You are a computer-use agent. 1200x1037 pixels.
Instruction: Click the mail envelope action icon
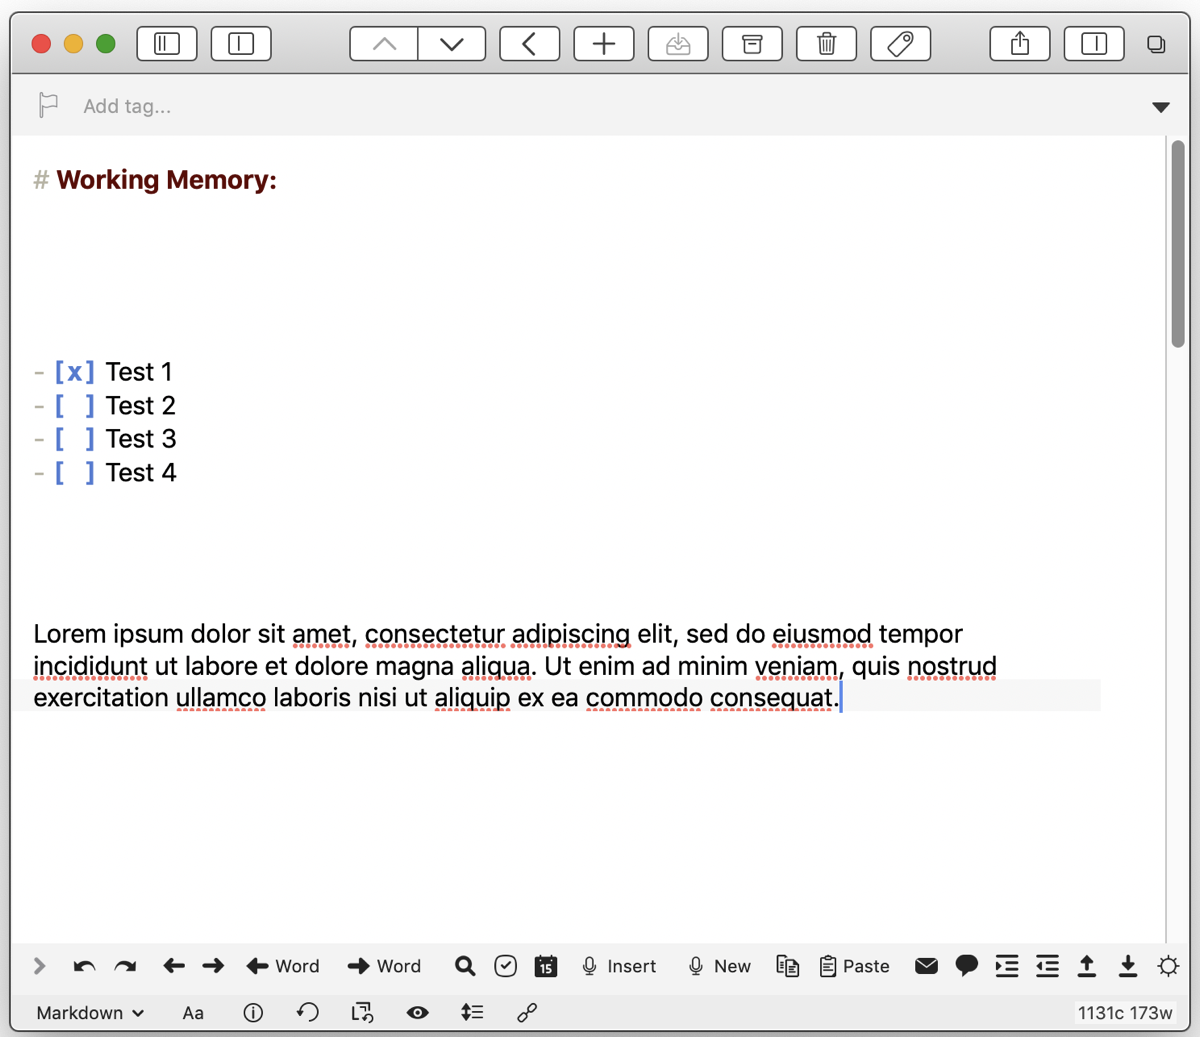(x=927, y=966)
